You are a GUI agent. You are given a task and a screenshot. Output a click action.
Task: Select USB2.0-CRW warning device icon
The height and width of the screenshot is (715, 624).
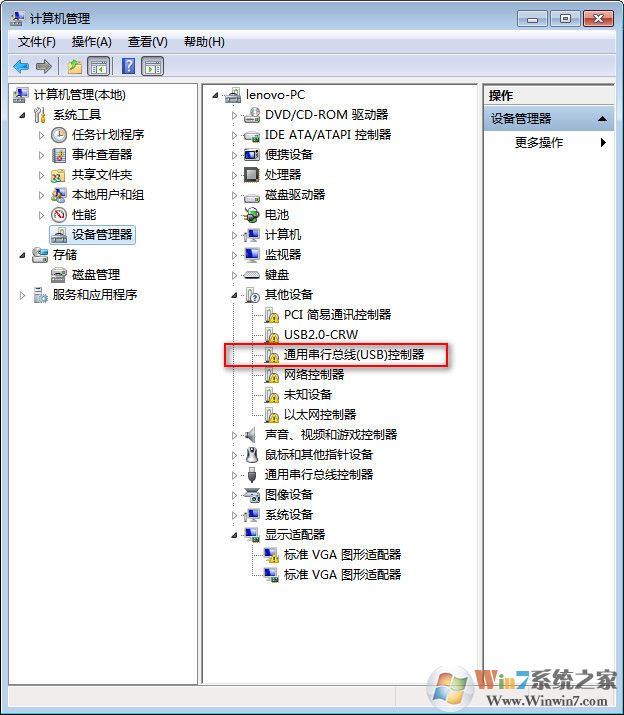(x=272, y=335)
